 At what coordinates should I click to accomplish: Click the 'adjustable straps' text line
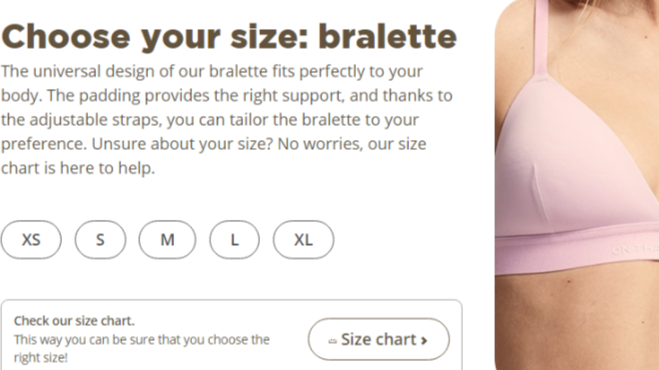click(210, 120)
